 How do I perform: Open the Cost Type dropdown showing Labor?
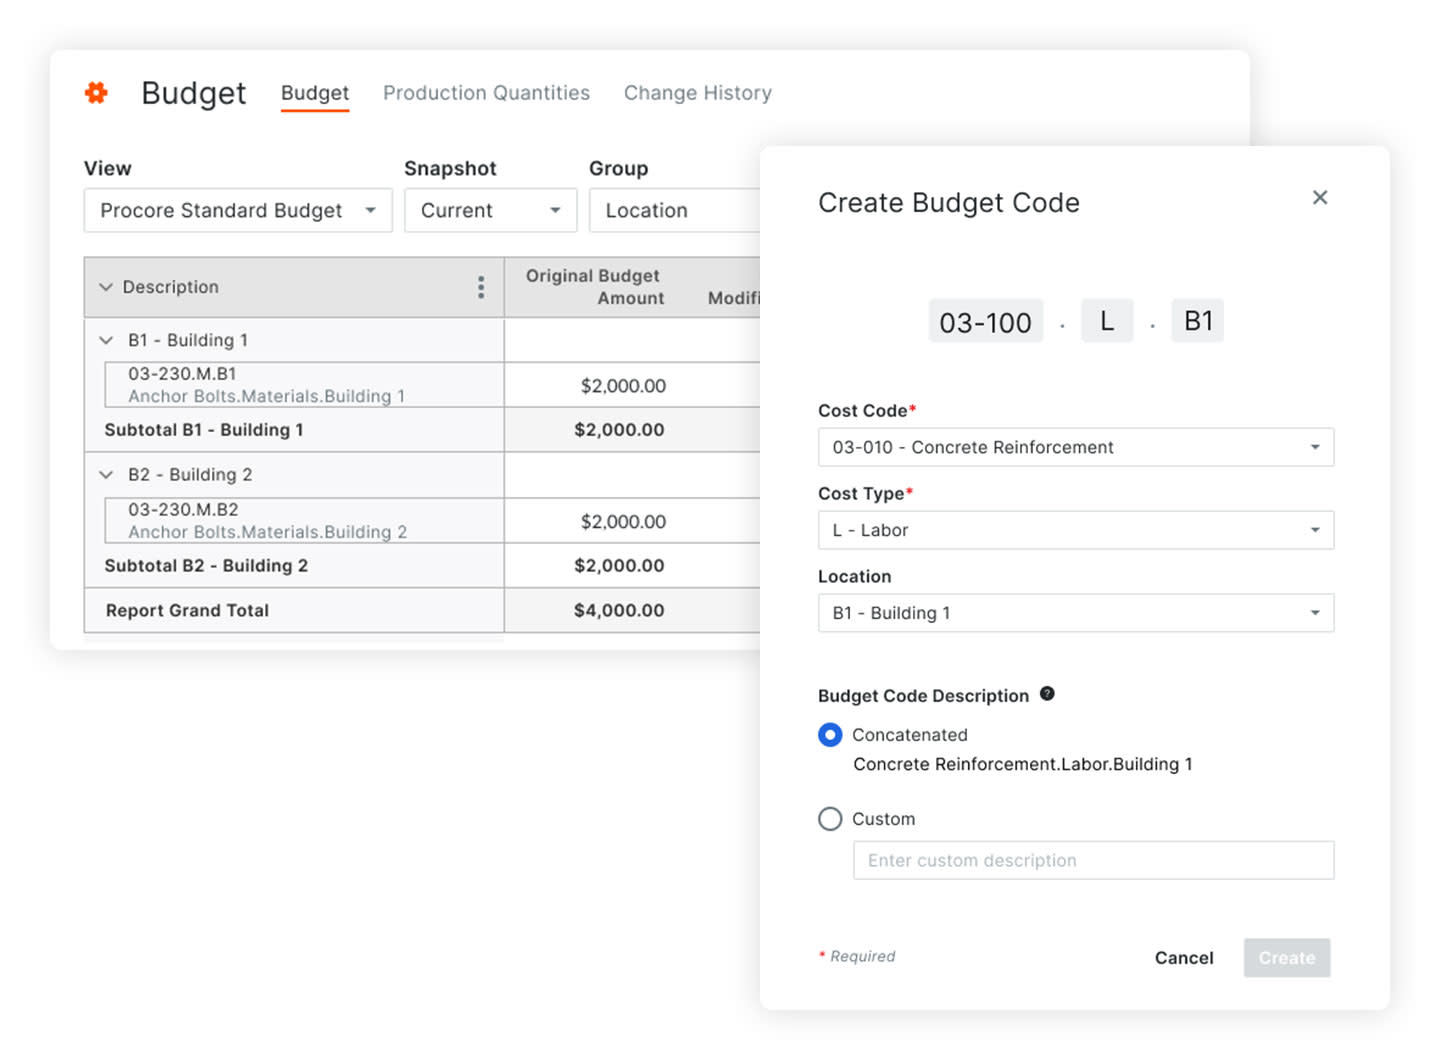[x=1076, y=530]
